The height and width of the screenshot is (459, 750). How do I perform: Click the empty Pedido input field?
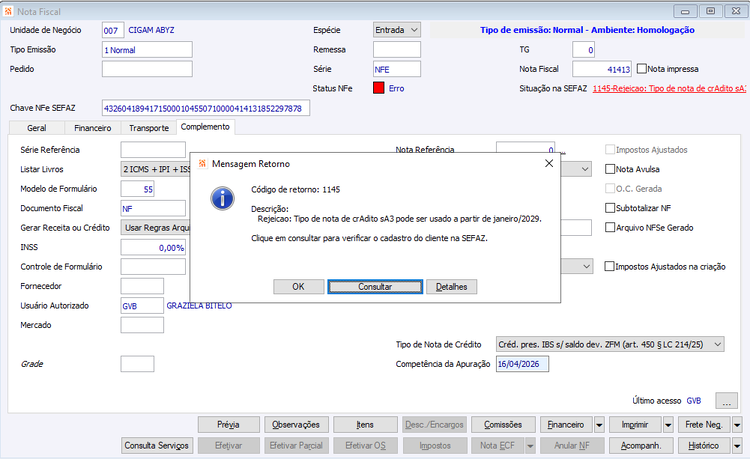pyautogui.click(x=147, y=69)
